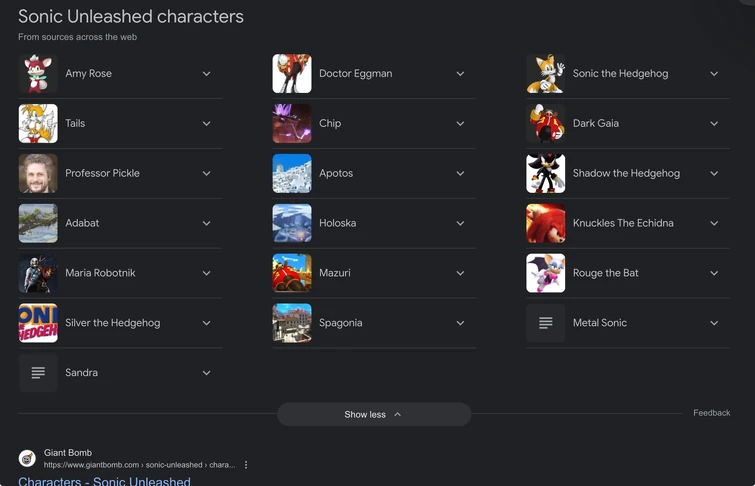This screenshot has height=486, width=755.
Task: Expand Dark Gaia details chevron
Action: coord(714,124)
